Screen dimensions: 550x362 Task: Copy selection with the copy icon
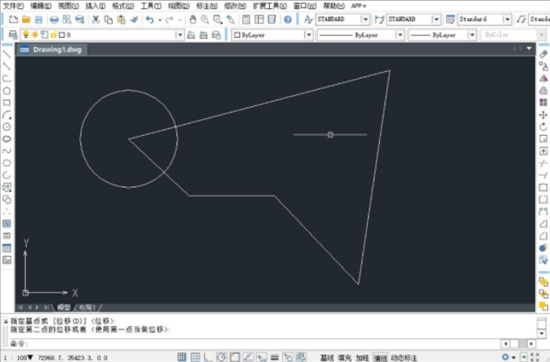pyautogui.click(x=108, y=19)
